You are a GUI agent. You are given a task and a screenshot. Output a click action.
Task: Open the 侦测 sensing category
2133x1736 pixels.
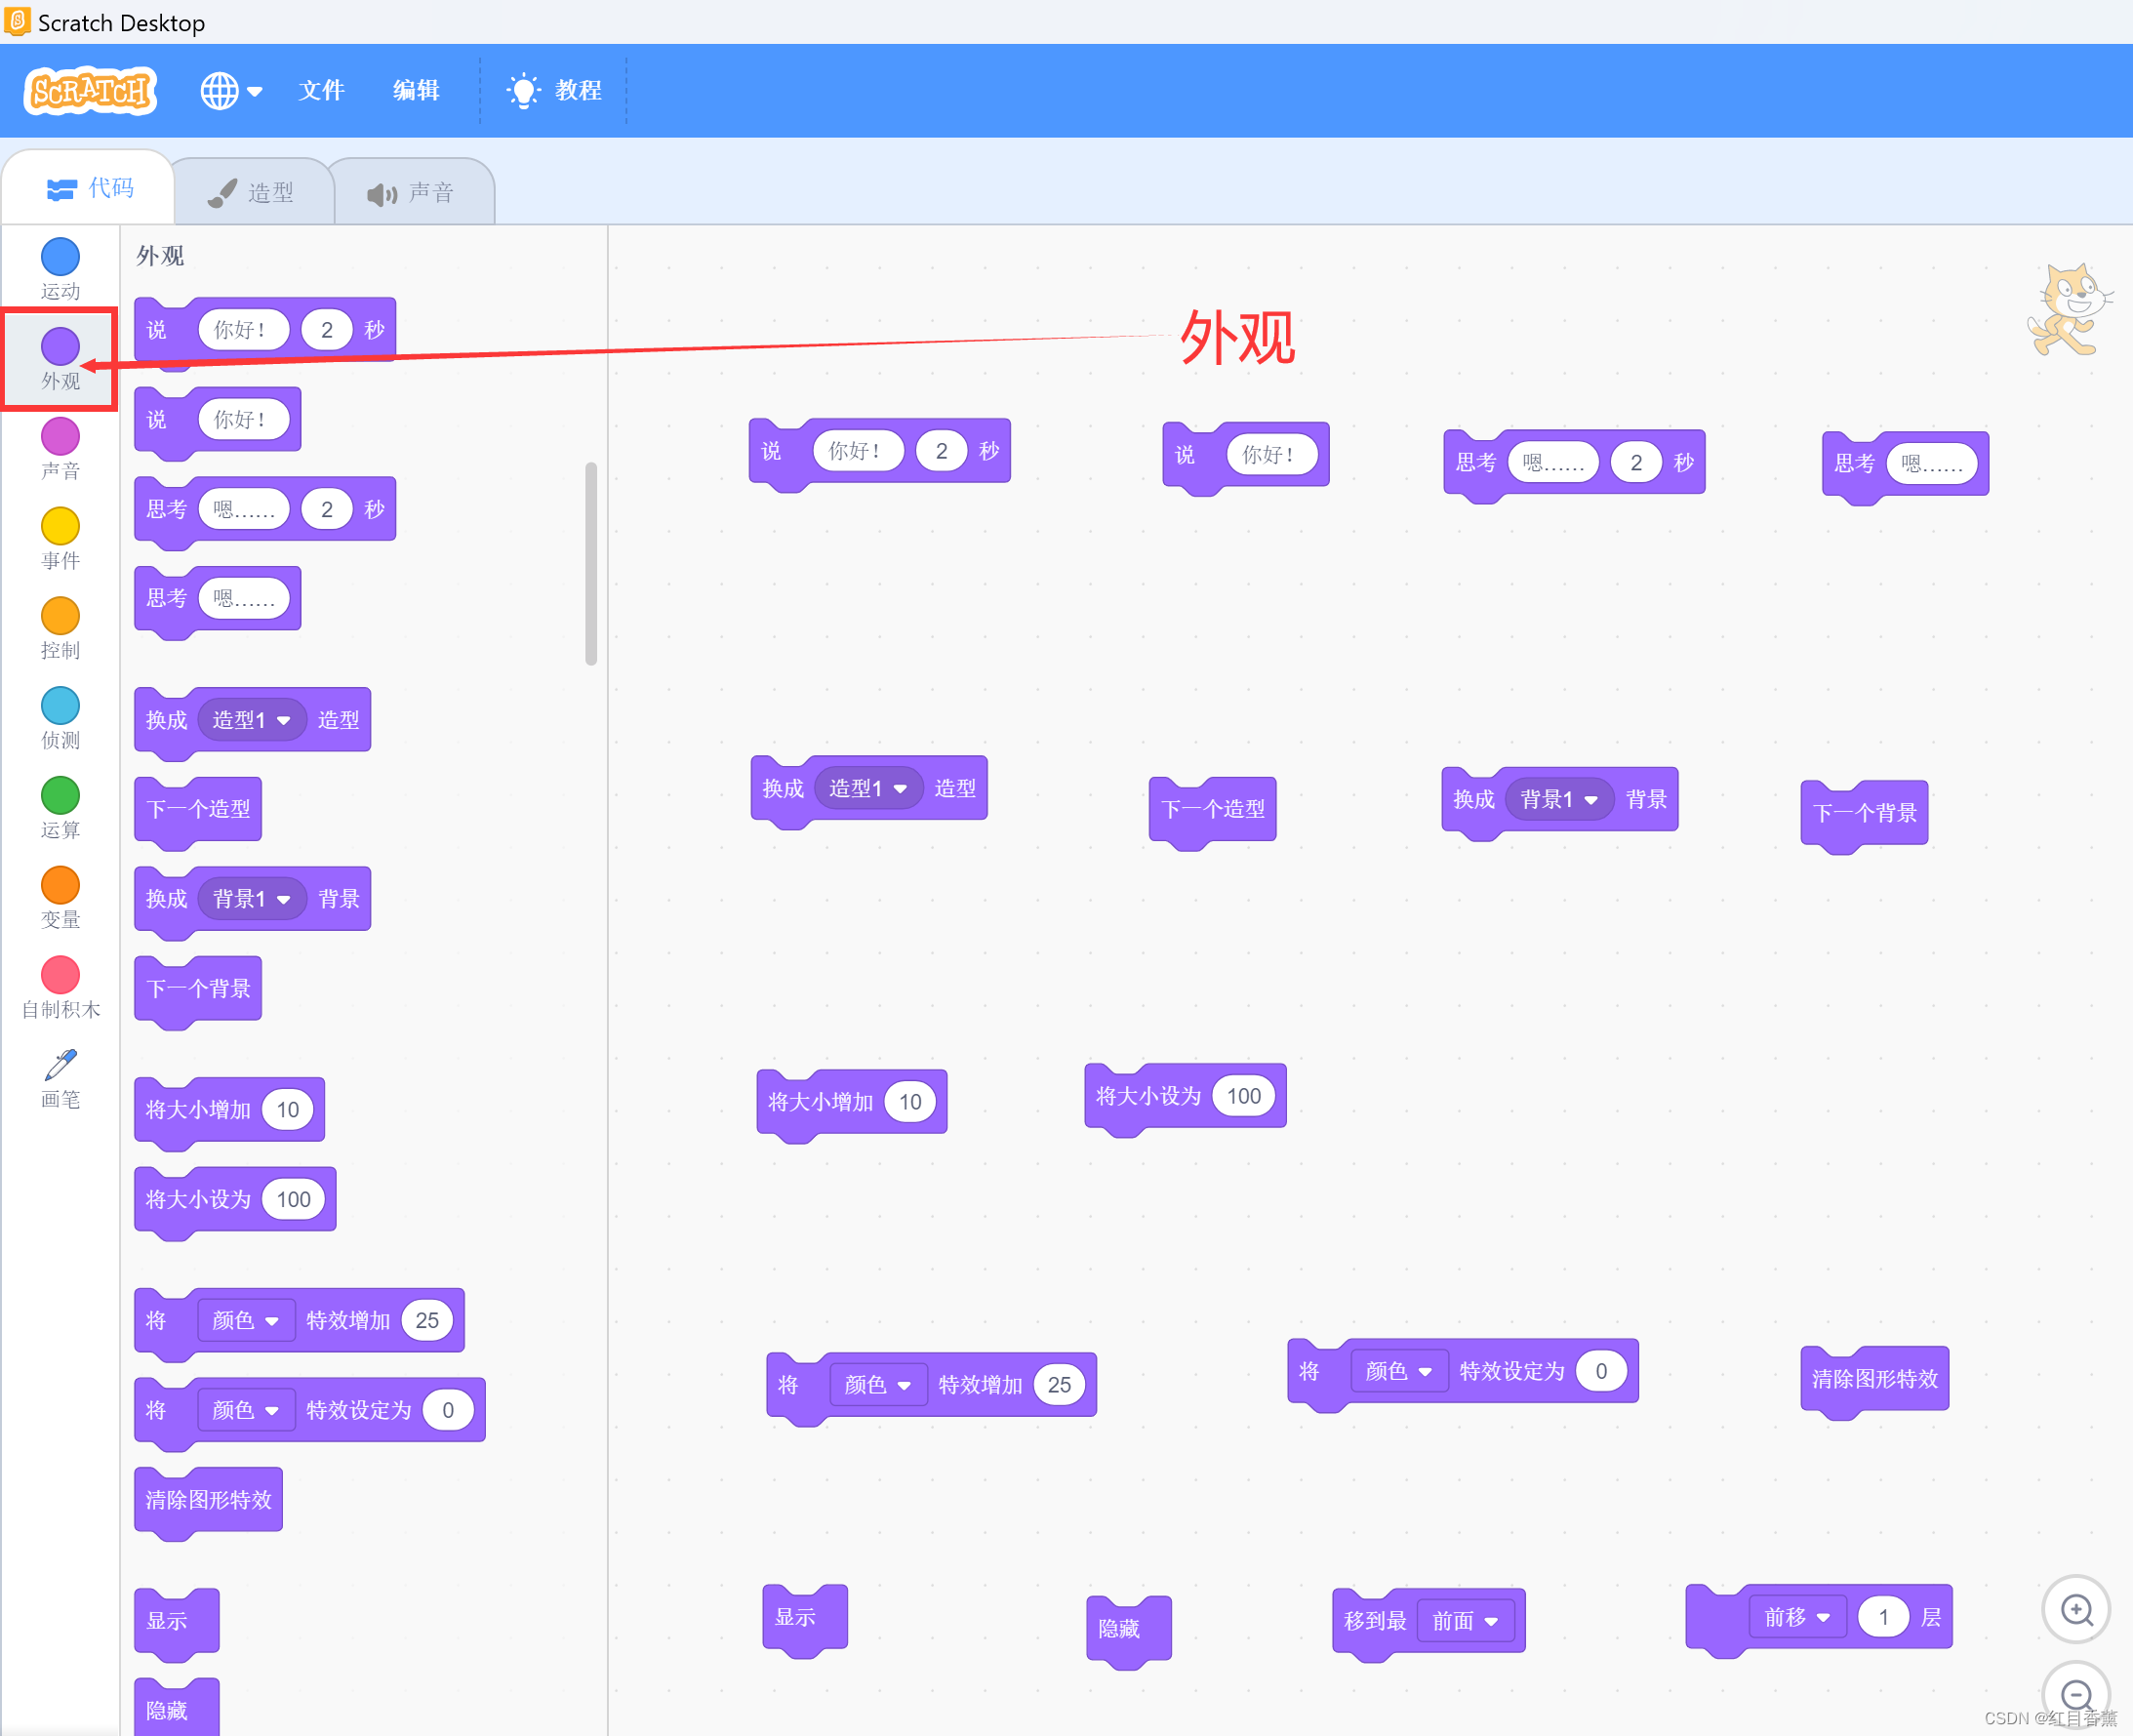tap(60, 706)
